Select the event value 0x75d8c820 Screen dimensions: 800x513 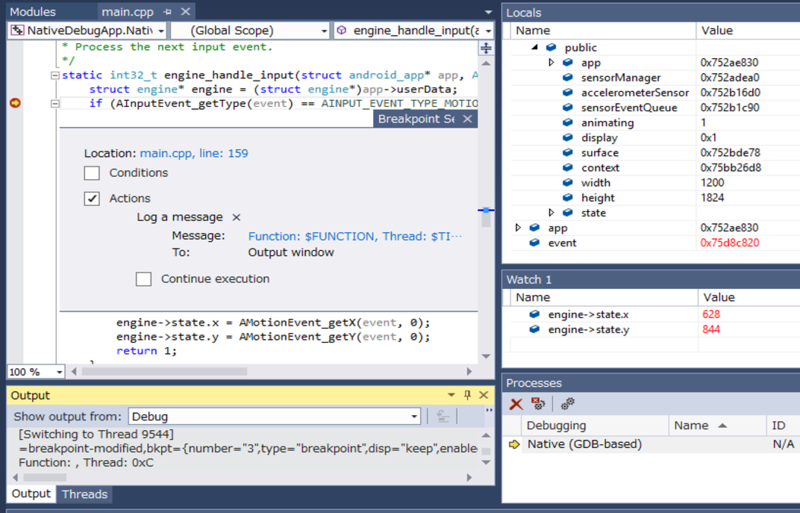(730, 243)
